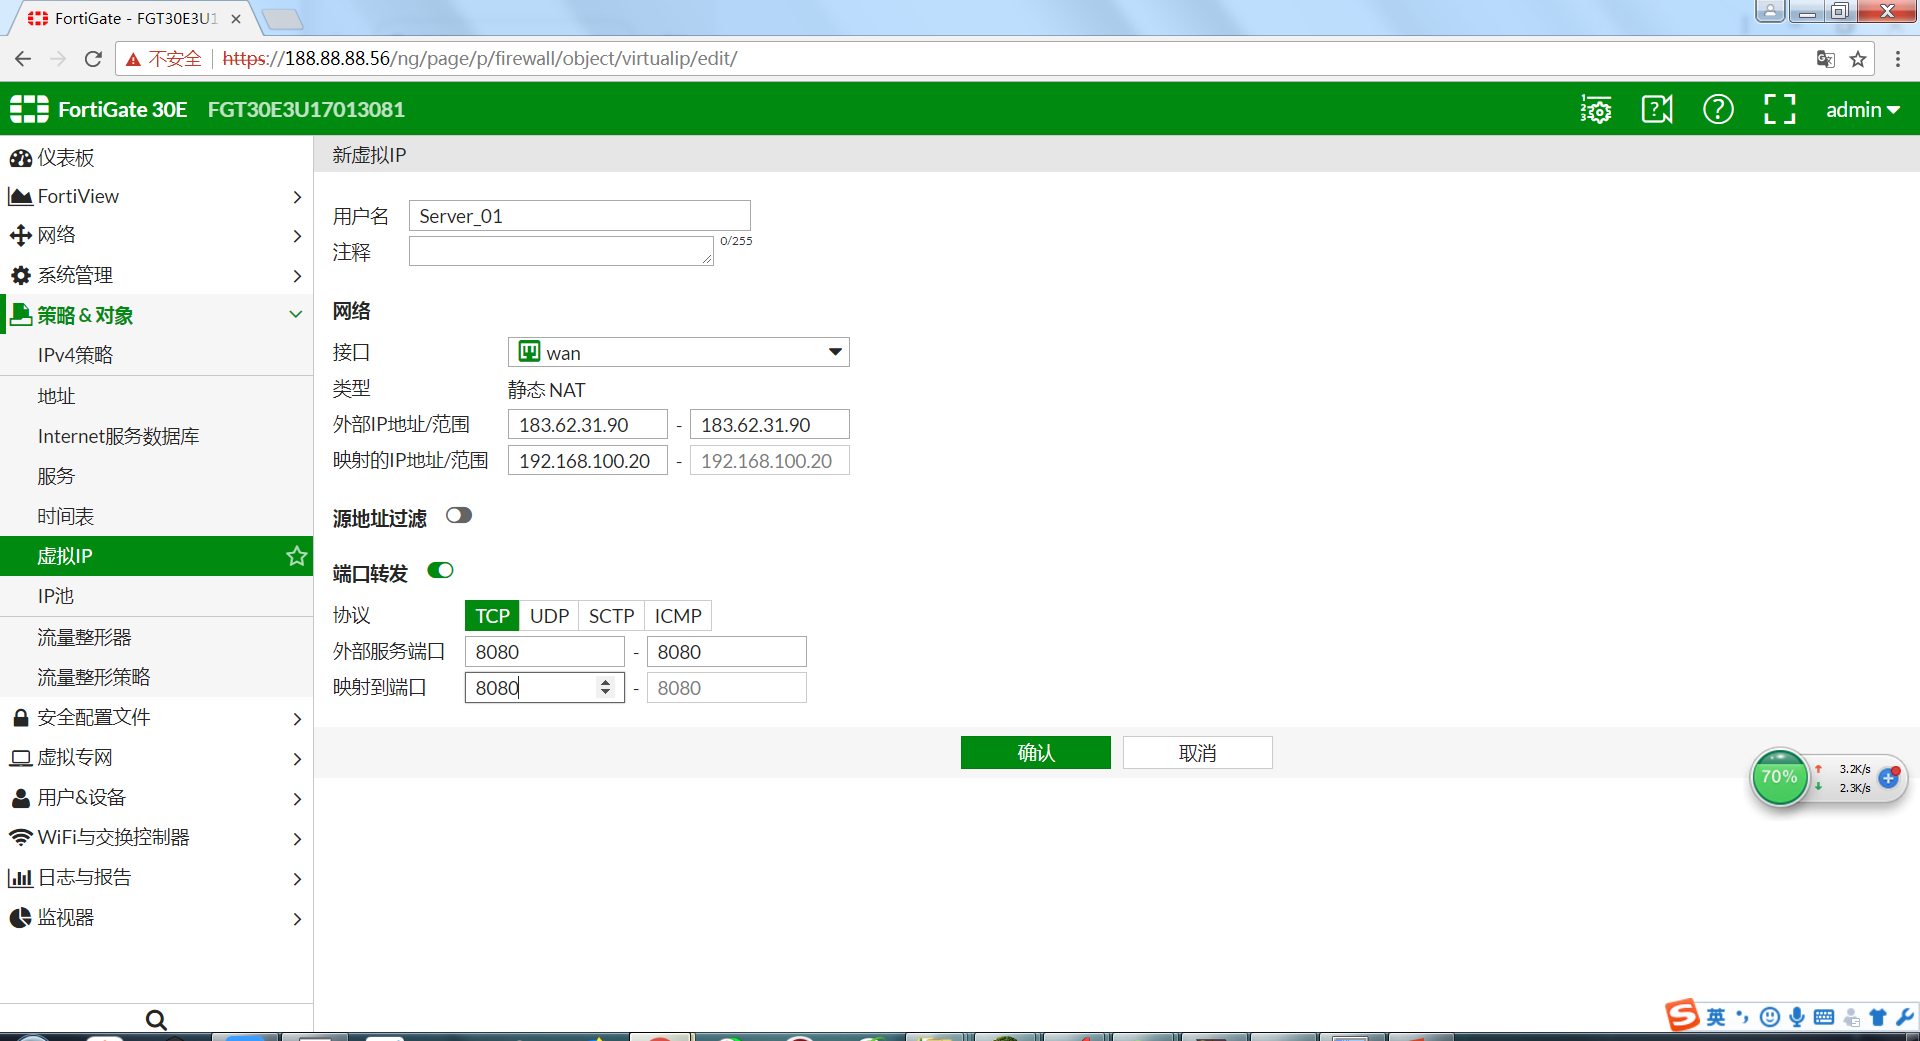Open the browser three-dot menu
The image size is (1920, 1041).
click(x=1897, y=59)
